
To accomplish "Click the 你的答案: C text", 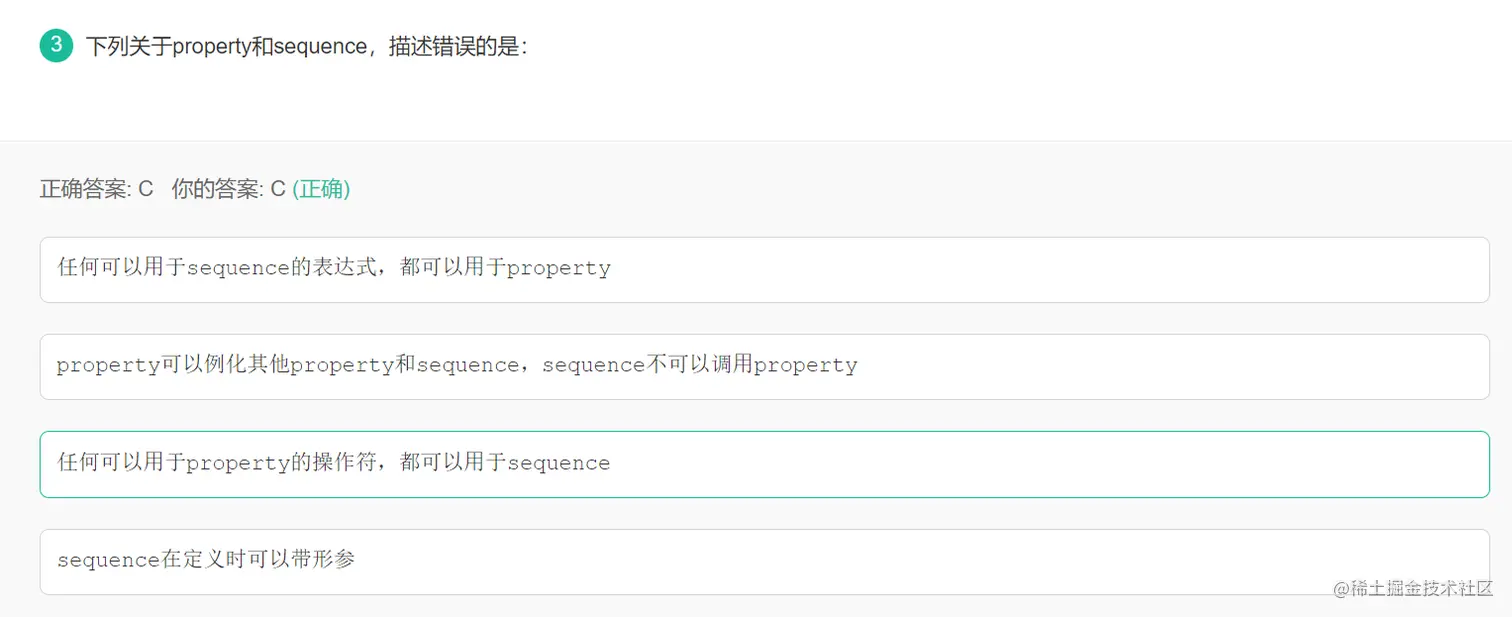I will pyautogui.click(x=228, y=189).
